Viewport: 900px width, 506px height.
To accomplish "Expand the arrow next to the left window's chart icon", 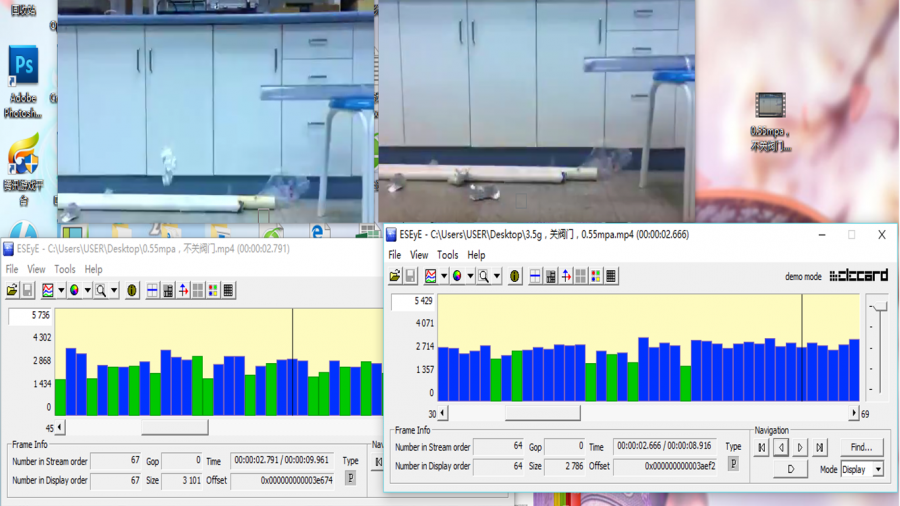I will pyautogui.click(x=61, y=290).
